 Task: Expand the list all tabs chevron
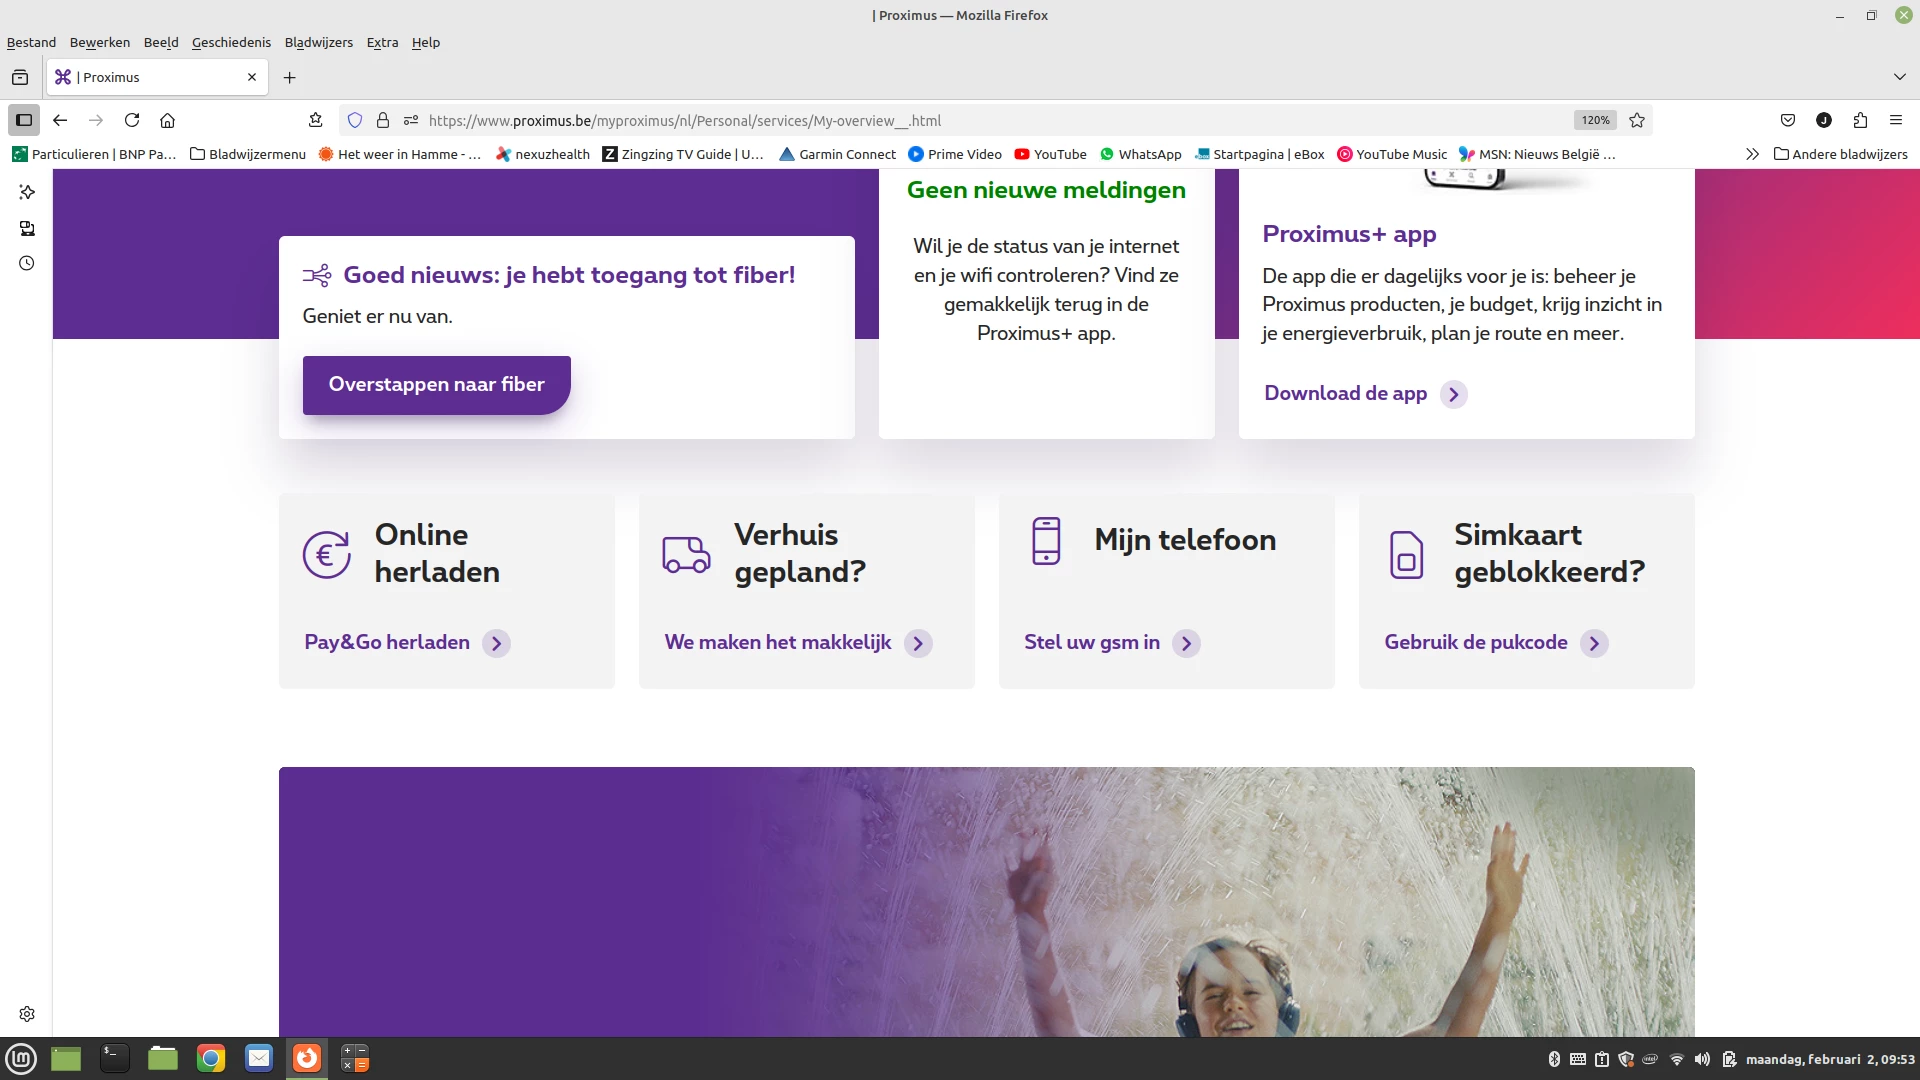pyautogui.click(x=1899, y=77)
